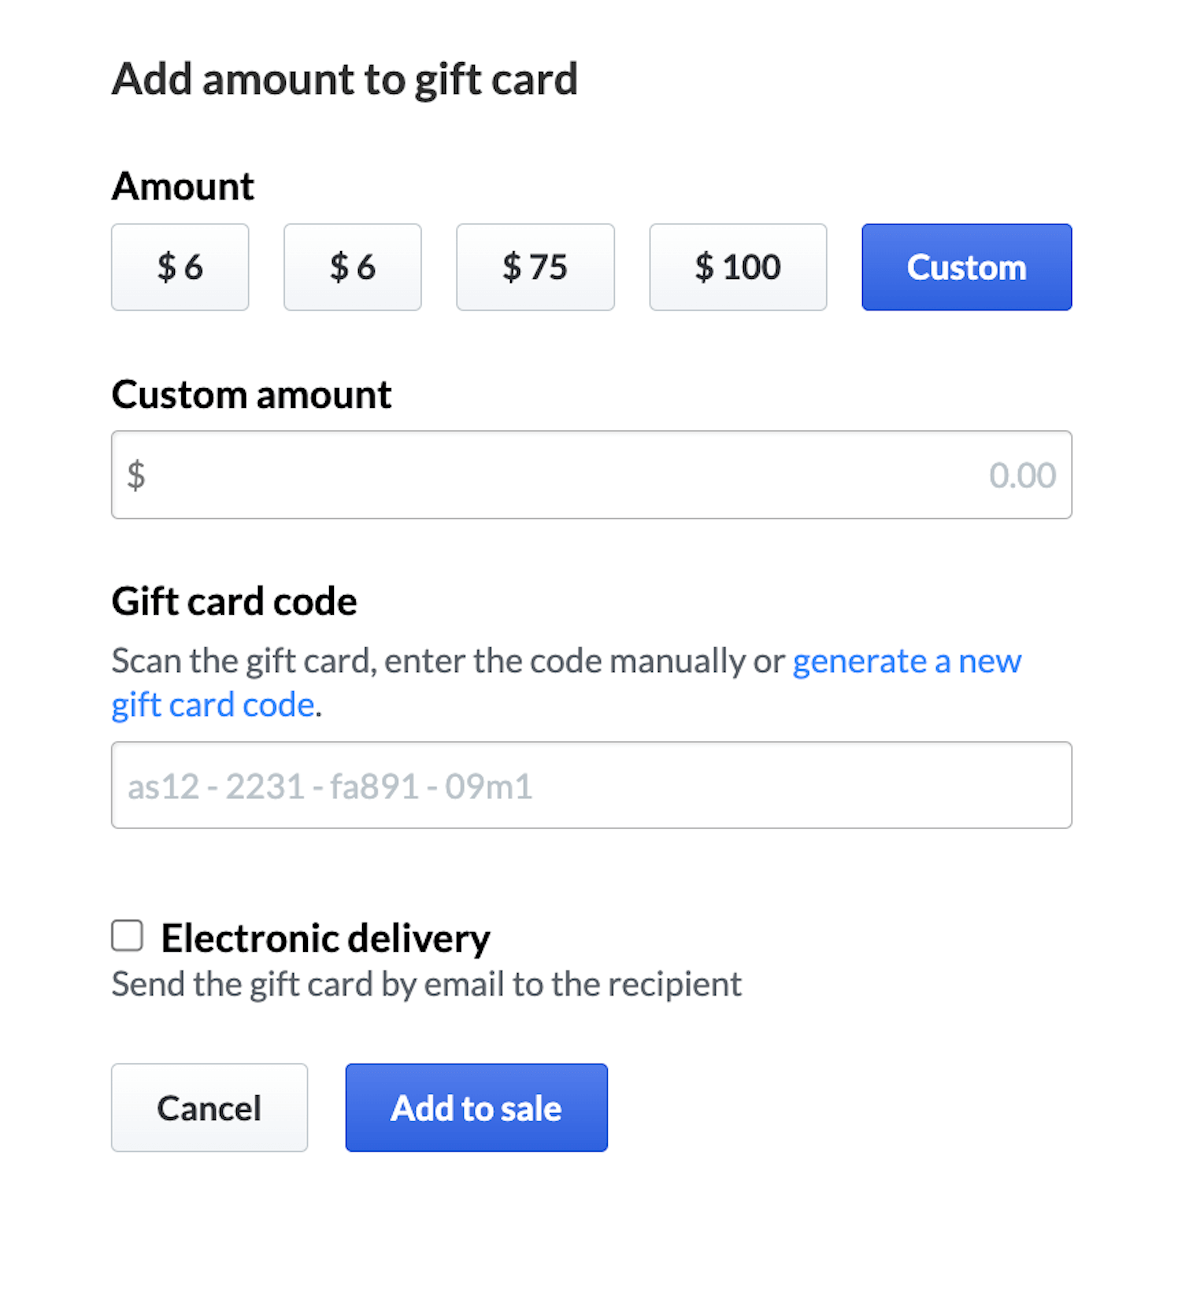Click the Amount section label
The width and height of the screenshot is (1200, 1307).
[x=183, y=186]
